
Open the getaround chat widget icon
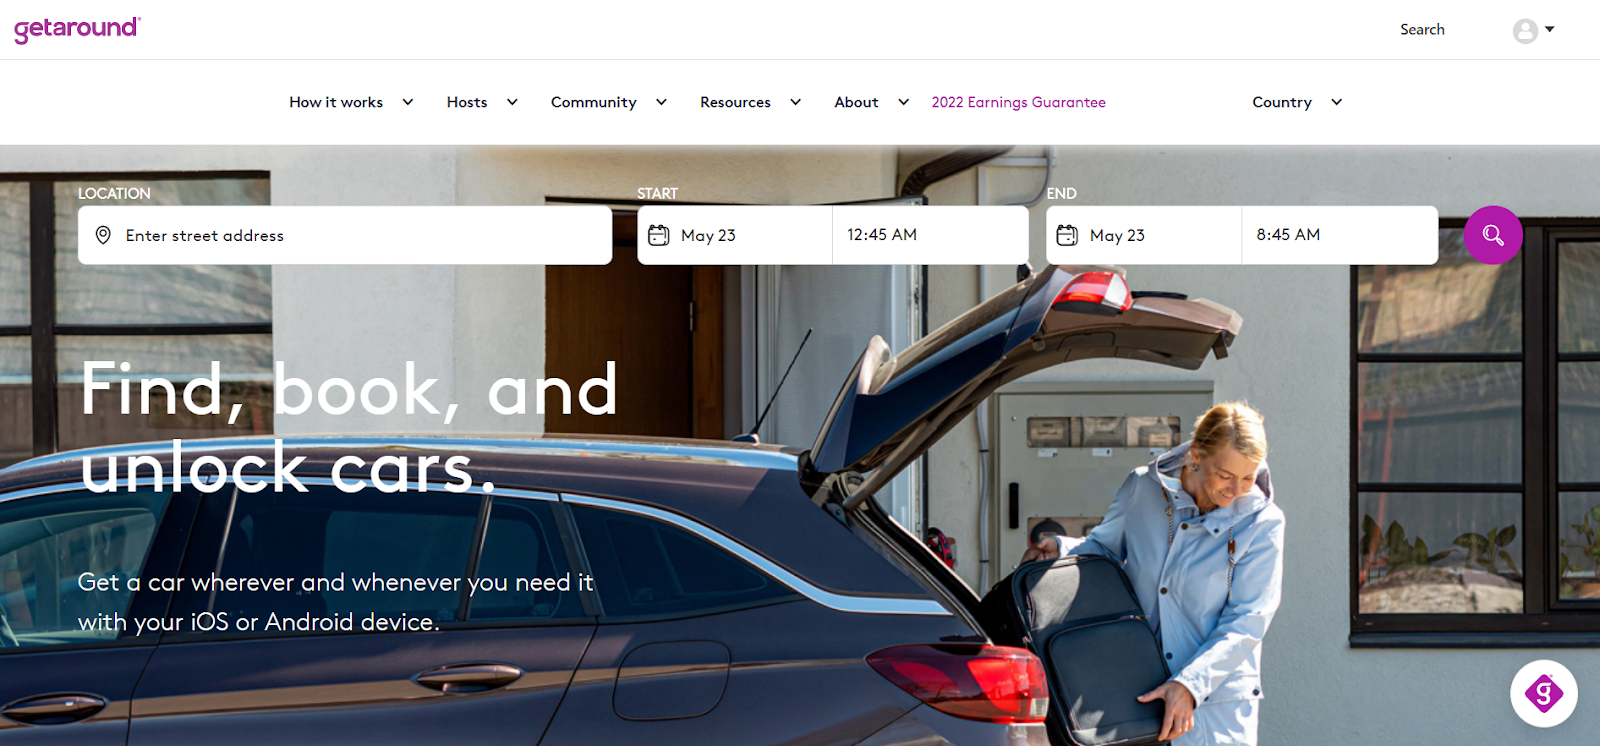coord(1543,693)
